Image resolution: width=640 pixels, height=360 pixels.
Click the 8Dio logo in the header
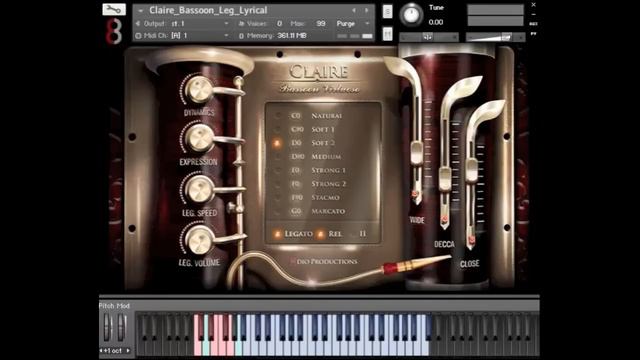click(114, 31)
